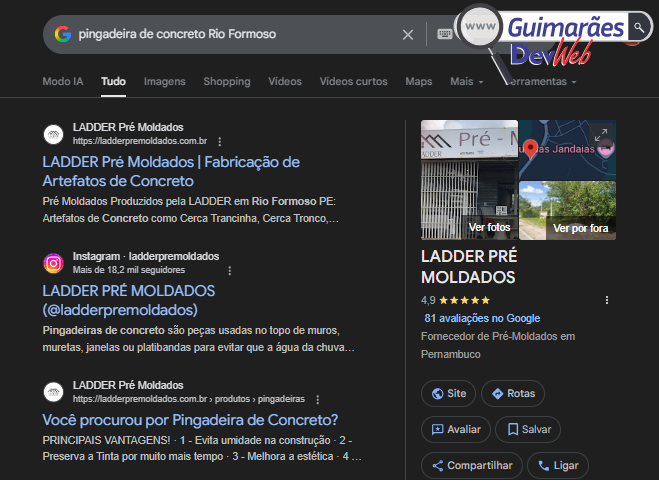Image resolution: width=659 pixels, height=482 pixels.
Task: Open options menu for pingadeiras result
Action: pyautogui.click(x=318, y=400)
